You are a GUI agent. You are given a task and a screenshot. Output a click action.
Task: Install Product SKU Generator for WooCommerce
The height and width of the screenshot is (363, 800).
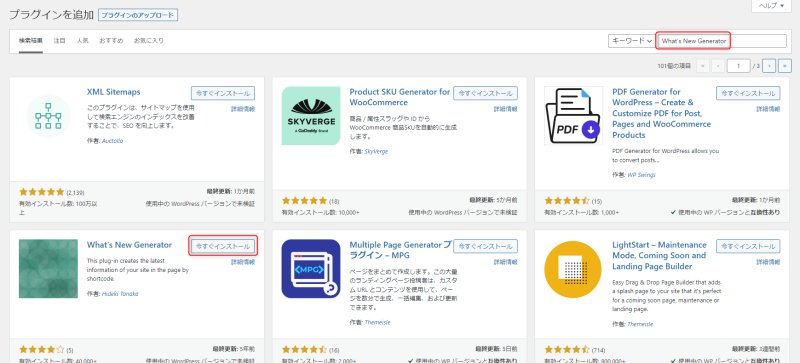tap(485, 93)
